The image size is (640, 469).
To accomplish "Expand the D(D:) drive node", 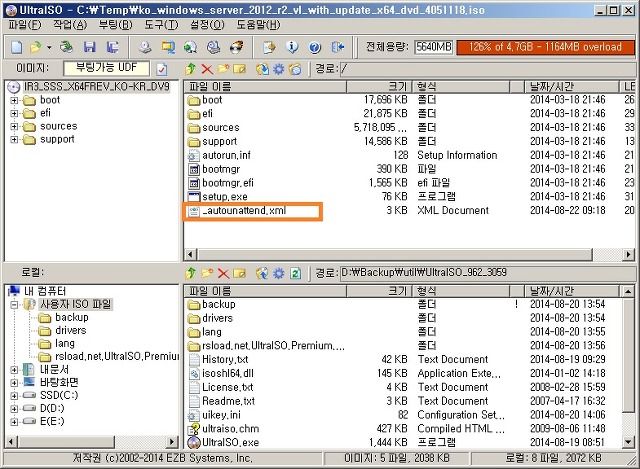I will click(x=14, y=409).
